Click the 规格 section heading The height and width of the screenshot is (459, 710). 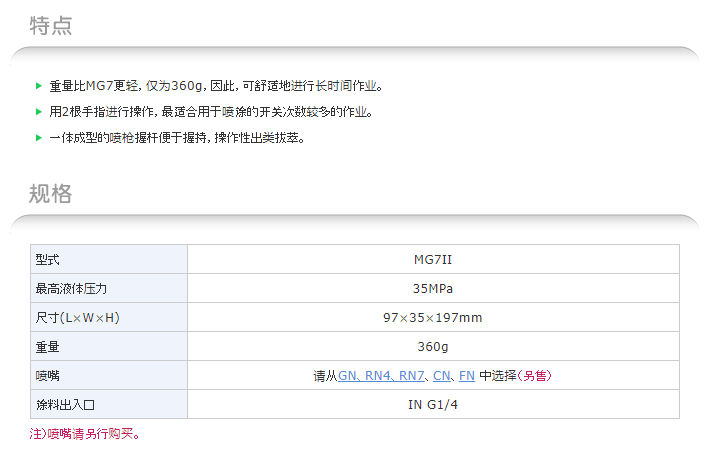[51, 194]
